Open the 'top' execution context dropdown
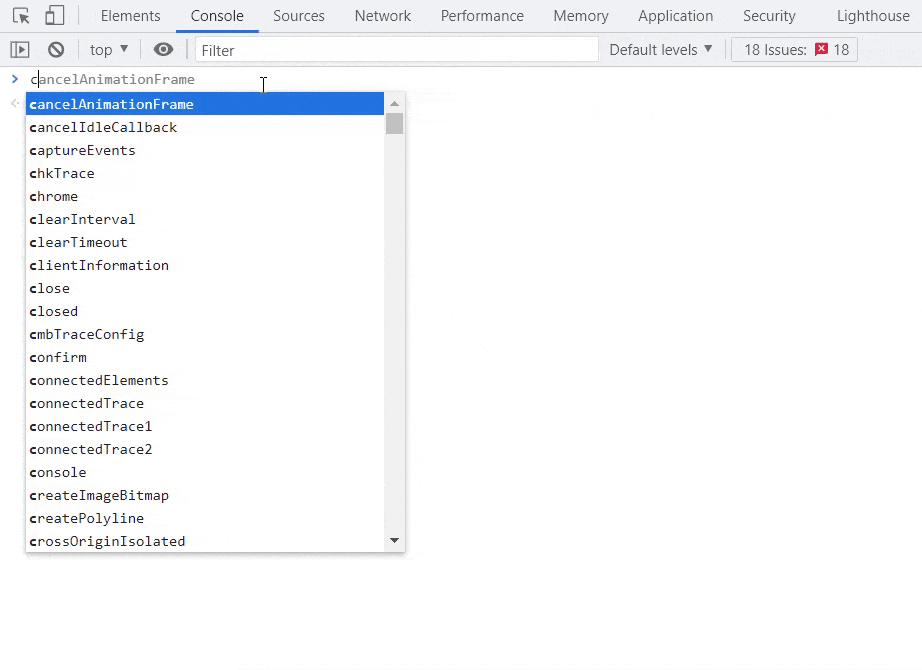922x670 pixels. coord(108,48)
